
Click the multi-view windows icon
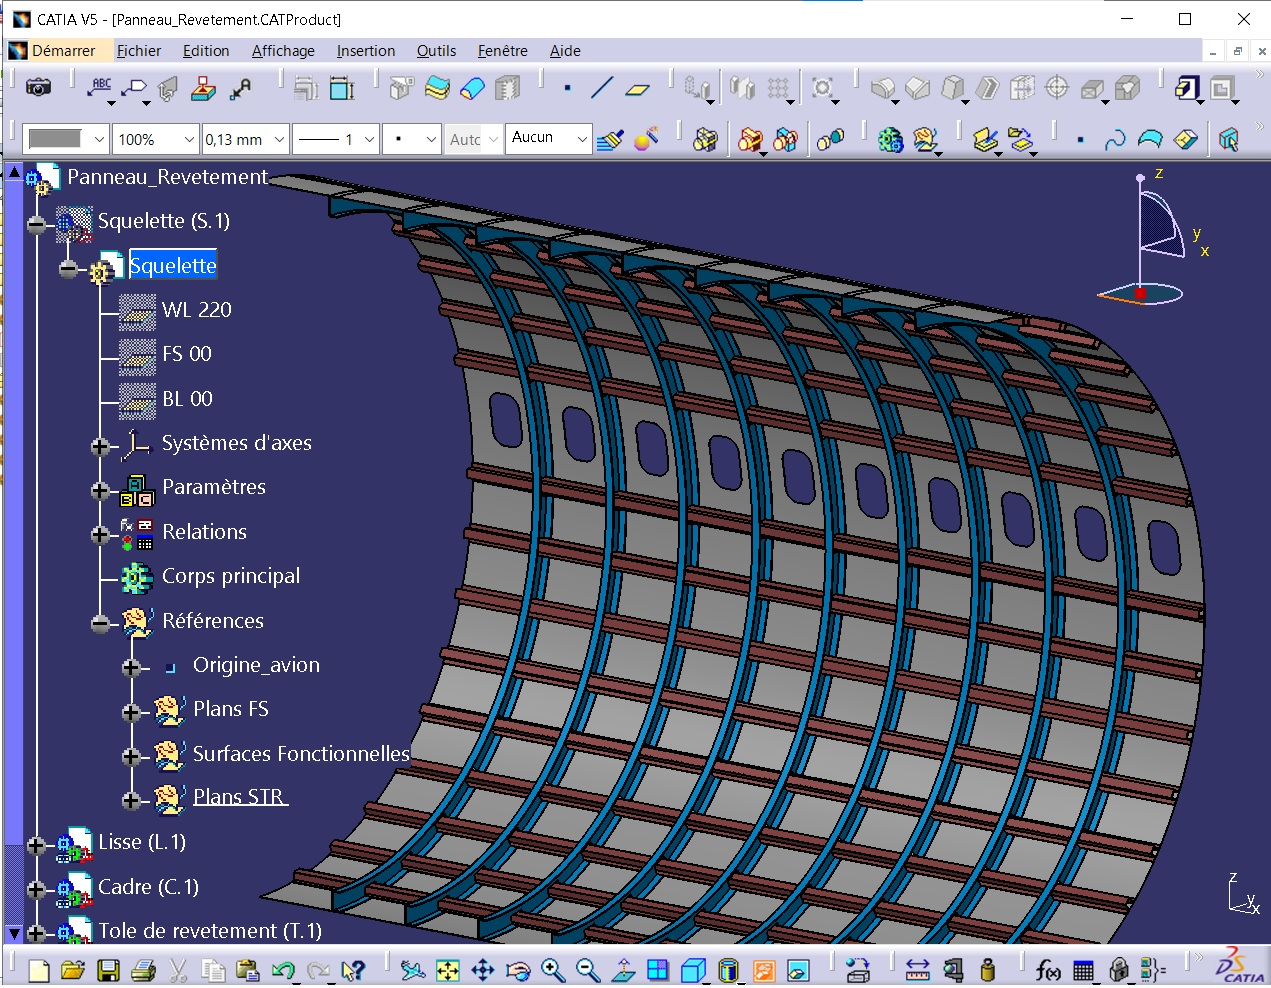[x=658, y=969]
